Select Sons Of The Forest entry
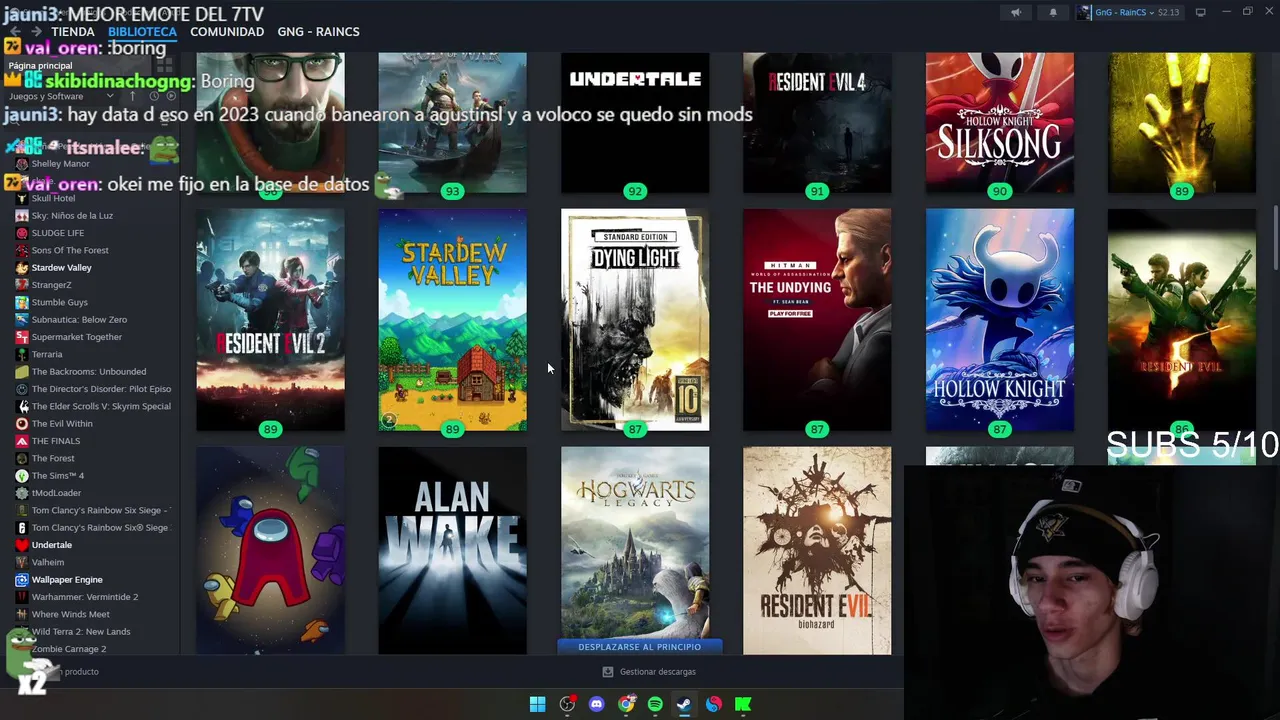 point(70,250)
